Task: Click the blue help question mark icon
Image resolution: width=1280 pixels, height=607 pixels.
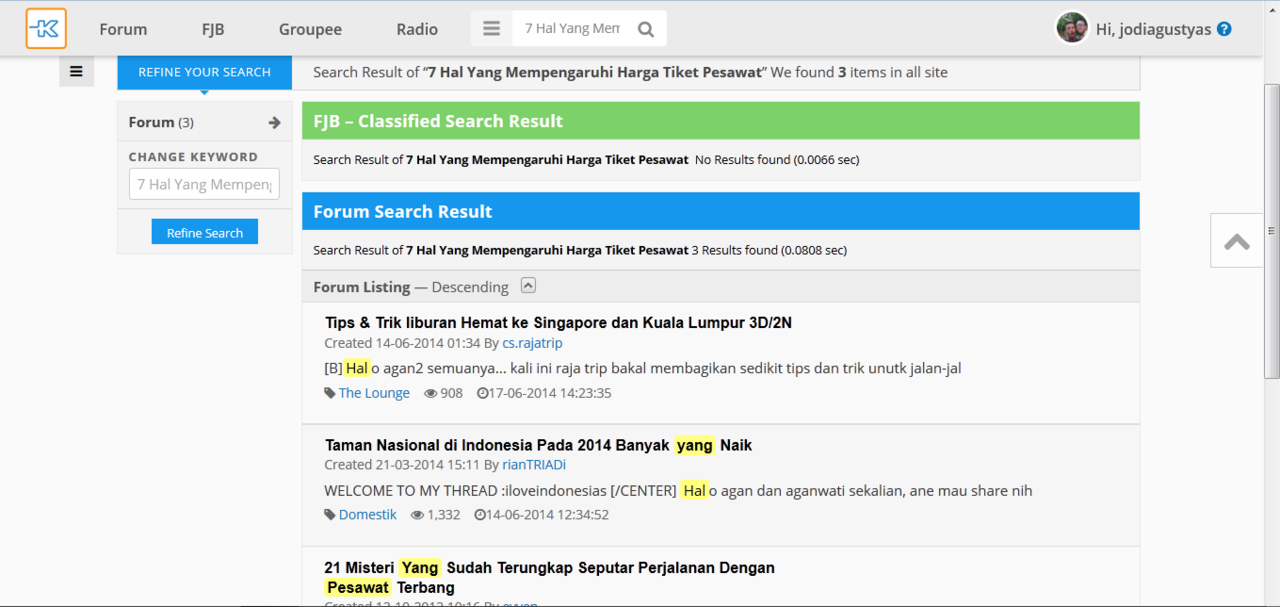Action: [x=1224, y=29]
